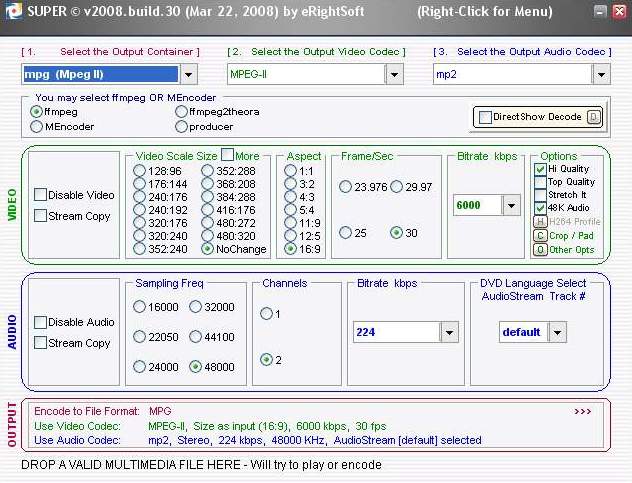Choose 480:272 video scale size
This screenshot has height=483, width=632.
[207, 223]
